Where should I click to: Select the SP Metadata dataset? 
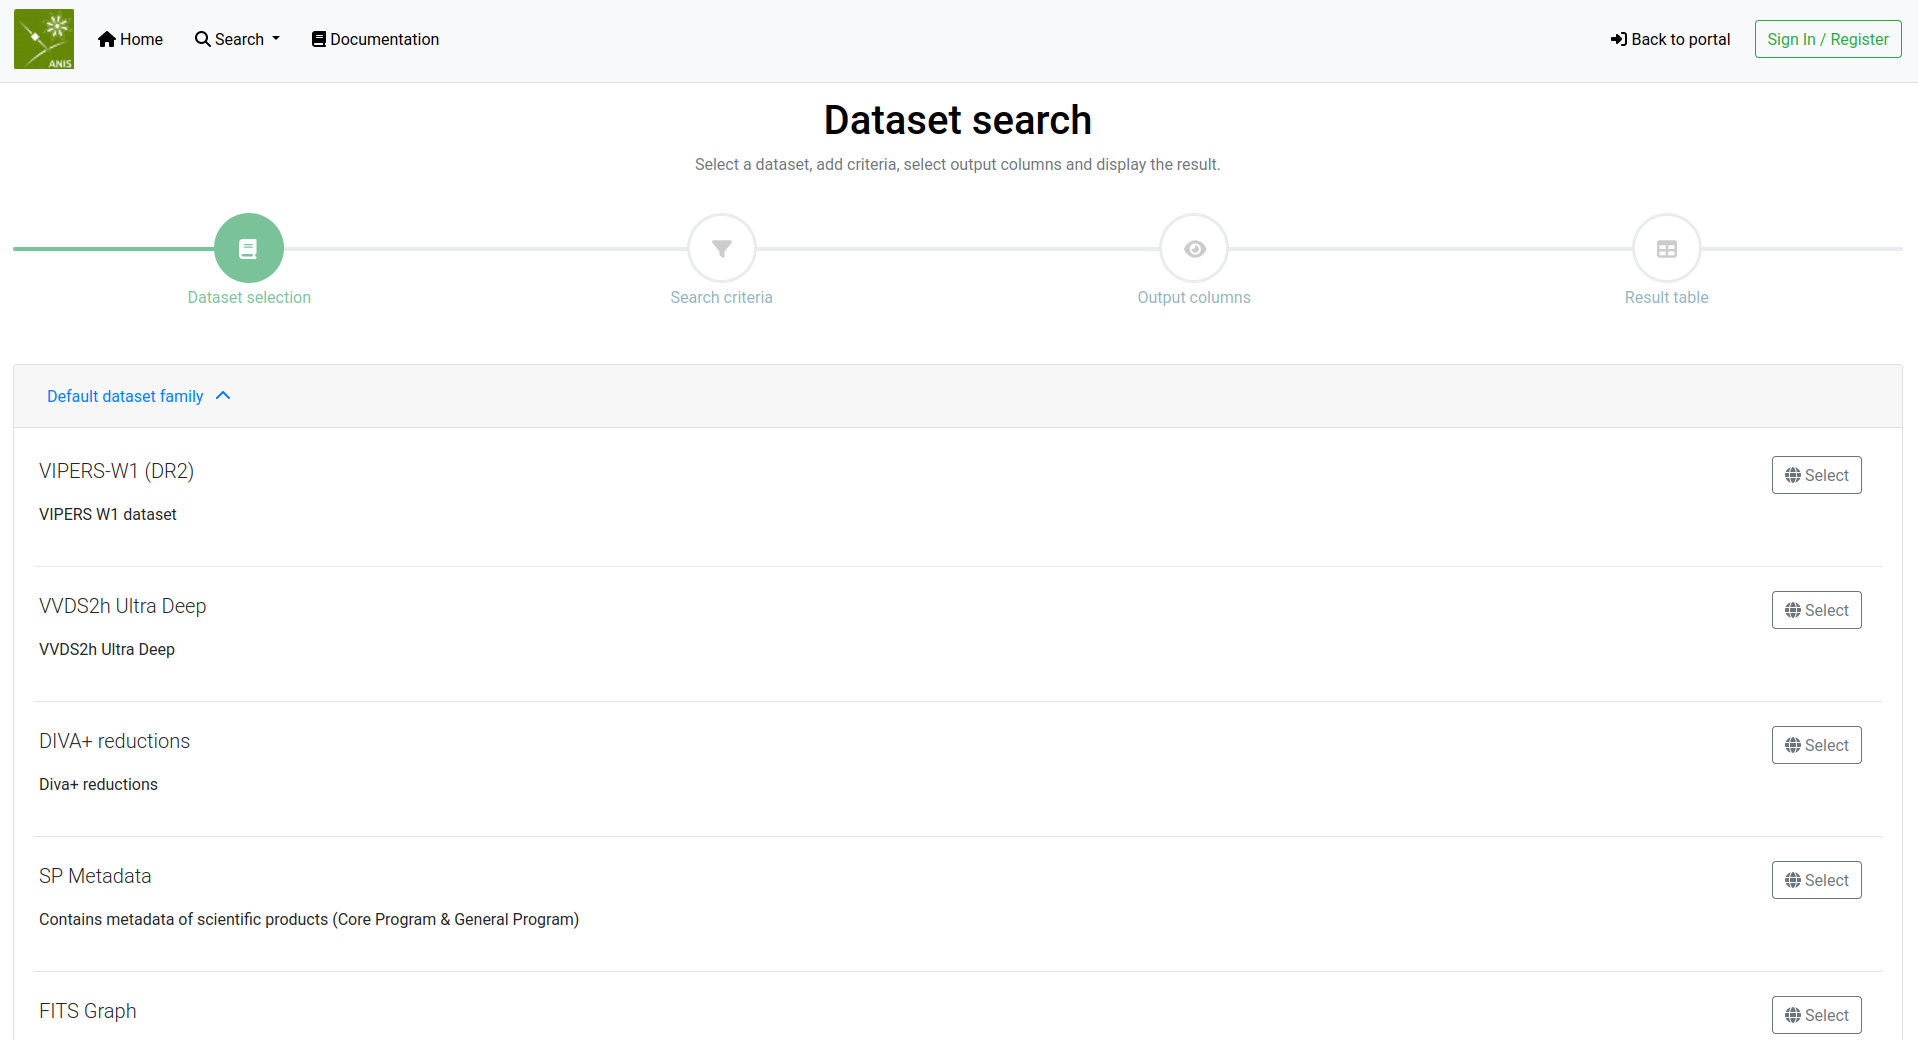point(1817,880)
